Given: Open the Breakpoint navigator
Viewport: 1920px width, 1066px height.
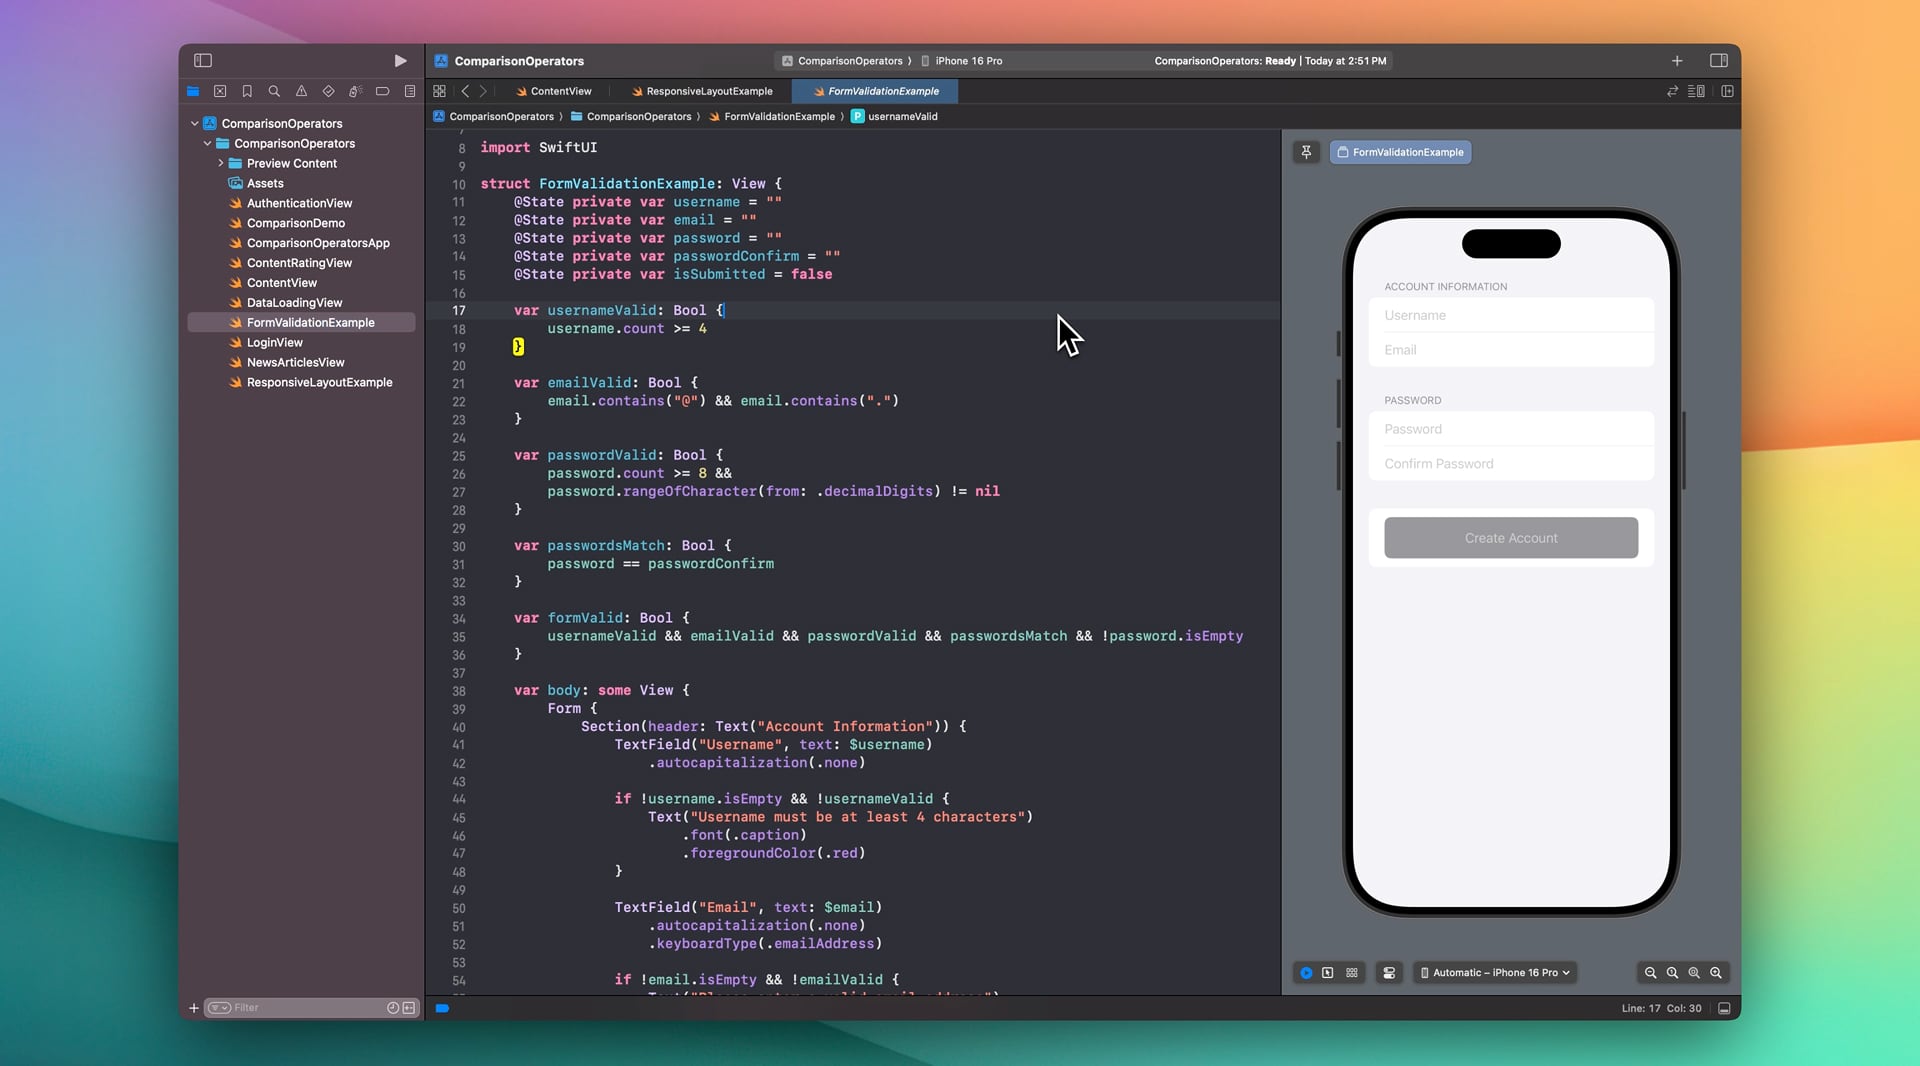Looking at the screenshot, I should coord(382,91).
